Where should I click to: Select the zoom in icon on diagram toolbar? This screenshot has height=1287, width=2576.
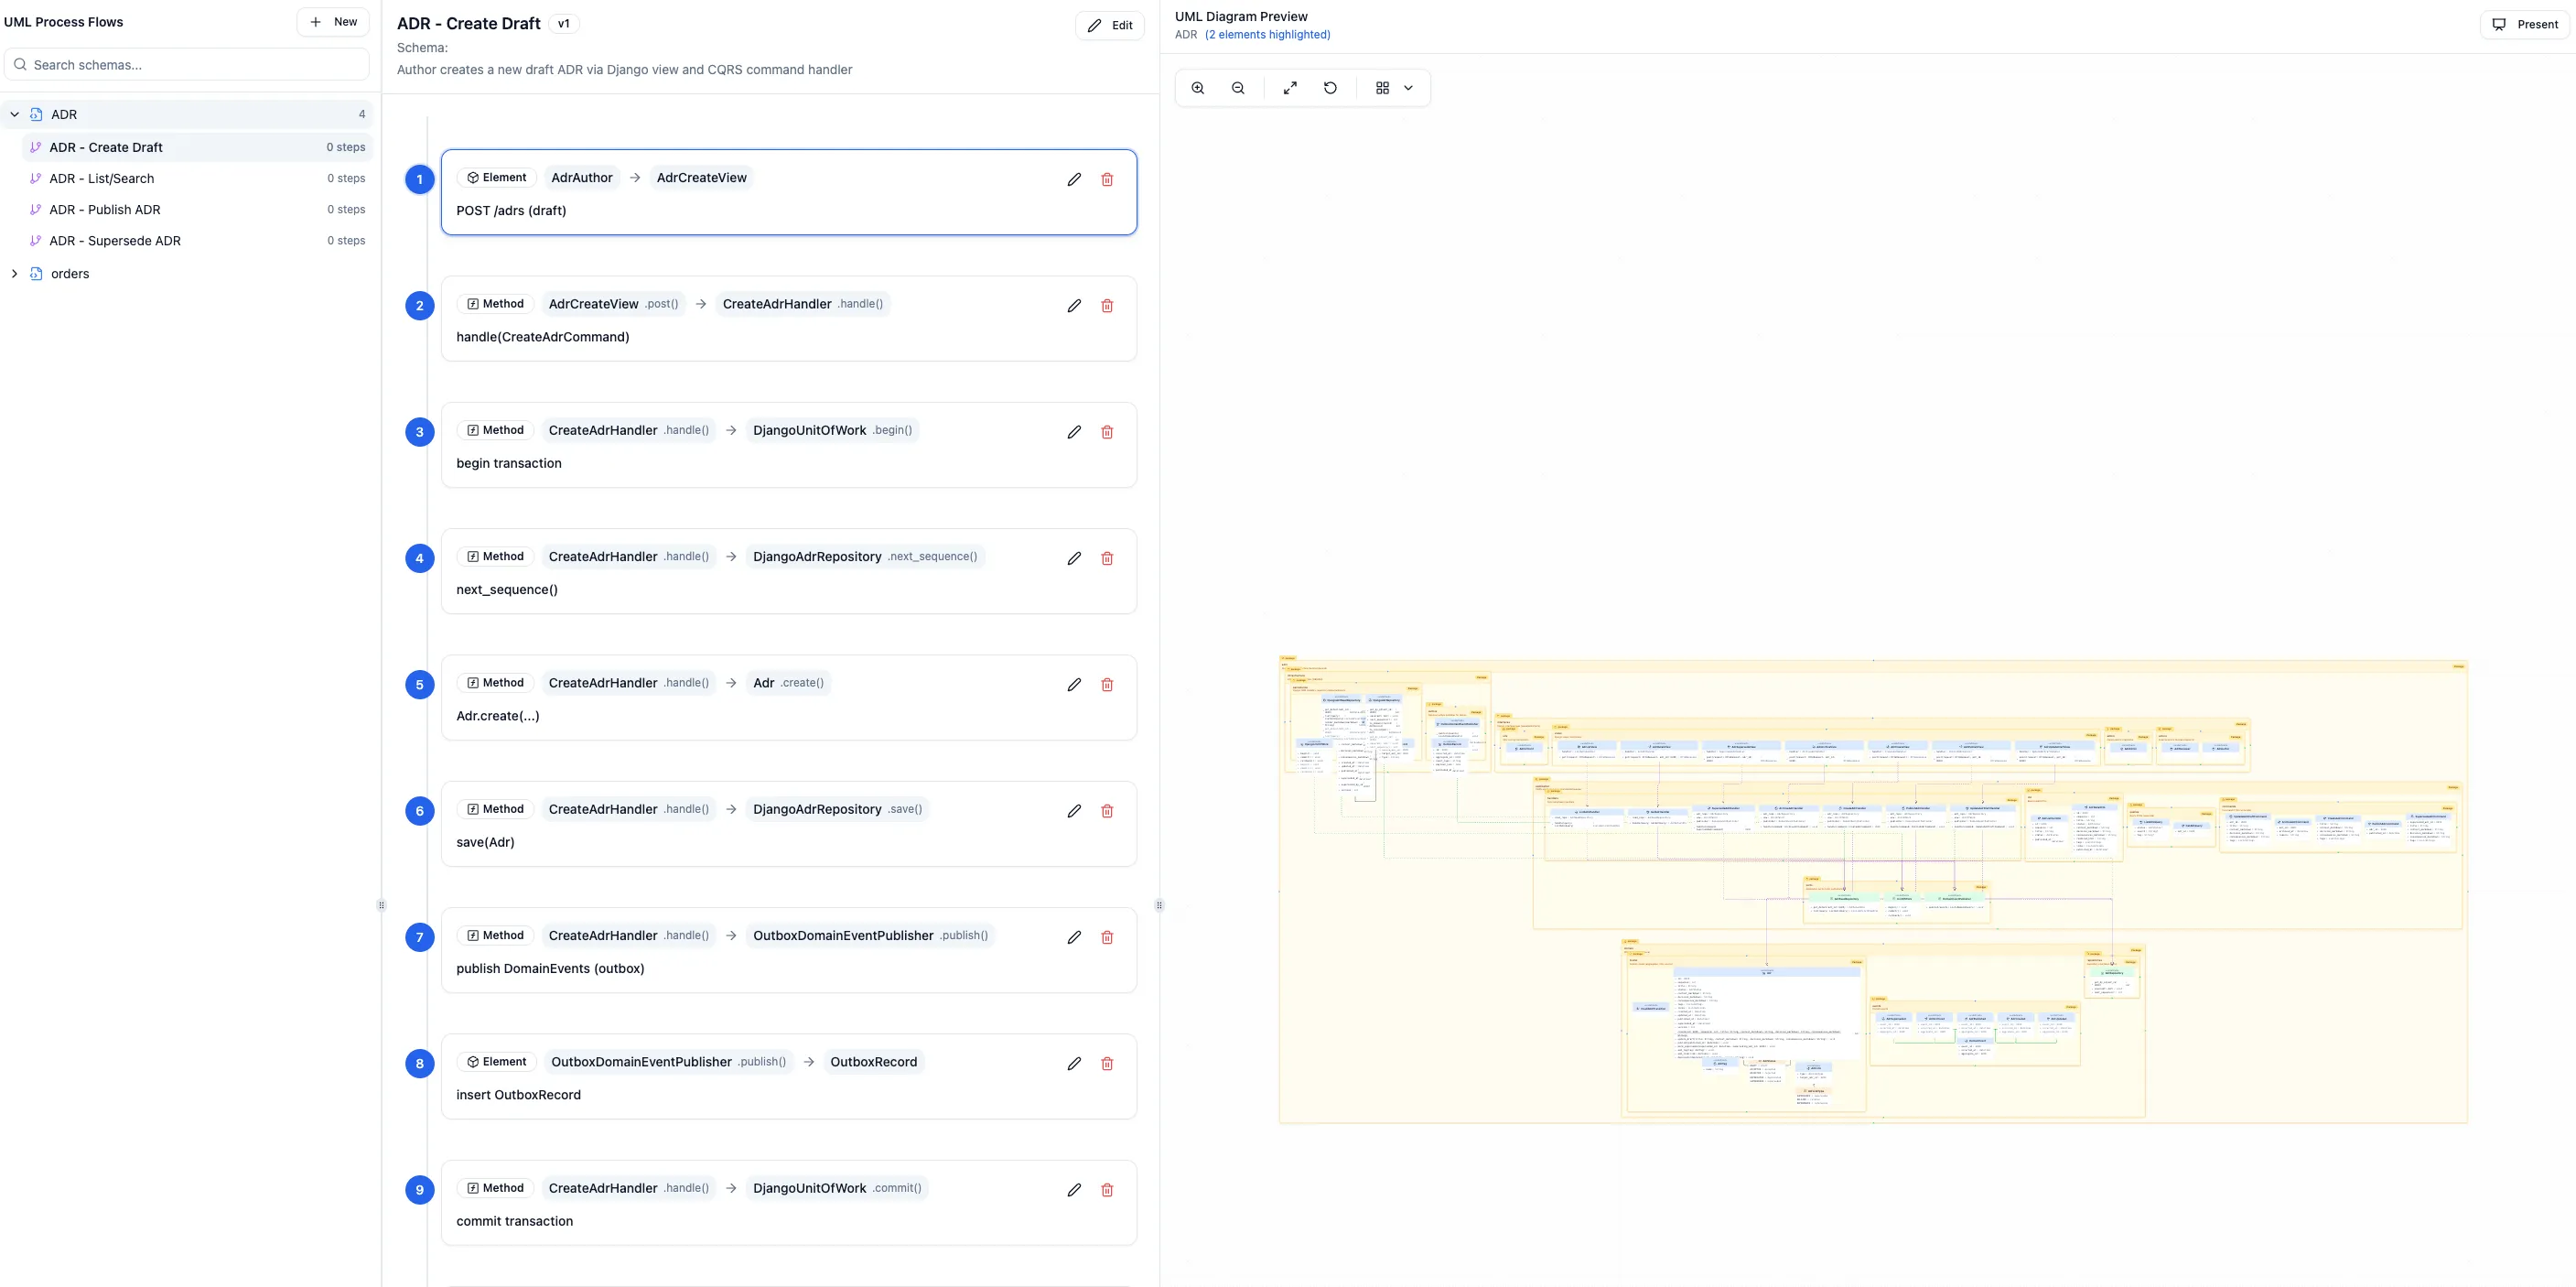(x=1198, y=88)
